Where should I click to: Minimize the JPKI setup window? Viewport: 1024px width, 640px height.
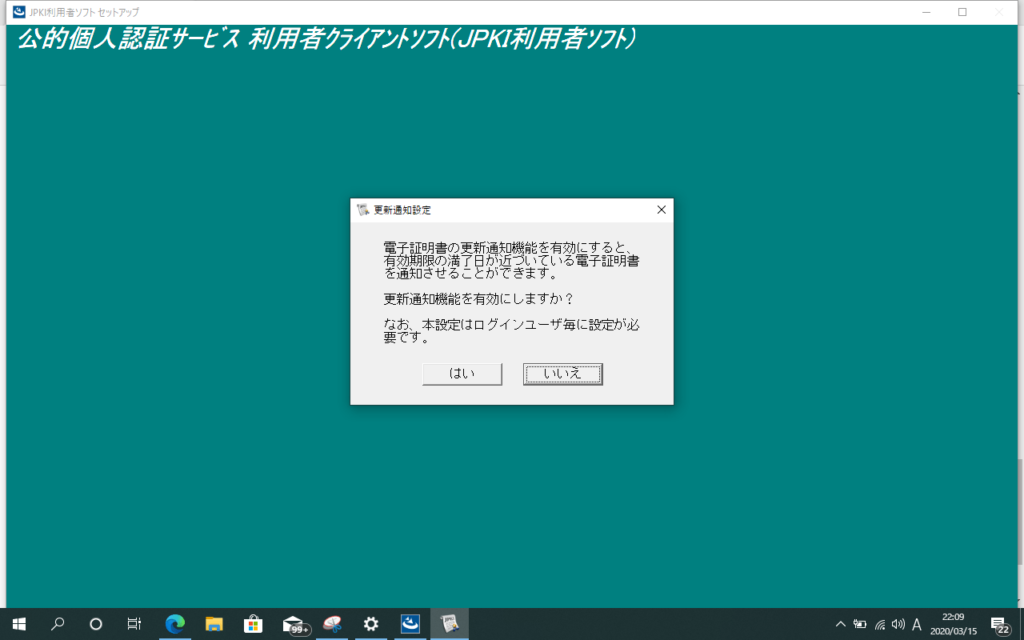click(x=926, y=12)
